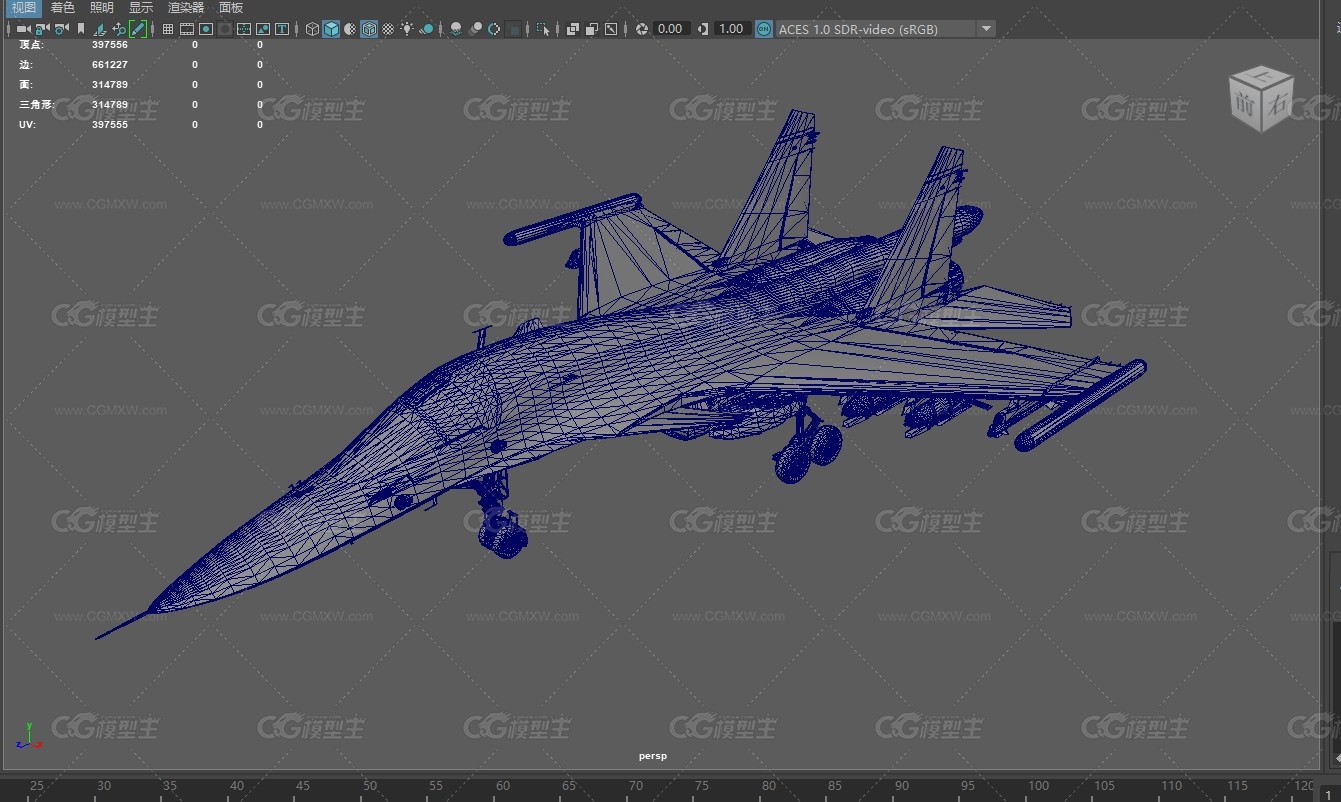Click the persp camera name label
This screenshot has height=802, width=1341.
click(652, 756)
